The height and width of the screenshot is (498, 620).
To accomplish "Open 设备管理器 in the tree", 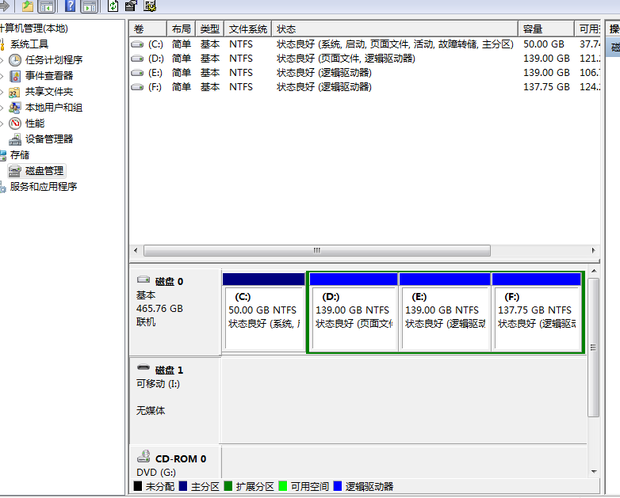I will coord(48,139).
